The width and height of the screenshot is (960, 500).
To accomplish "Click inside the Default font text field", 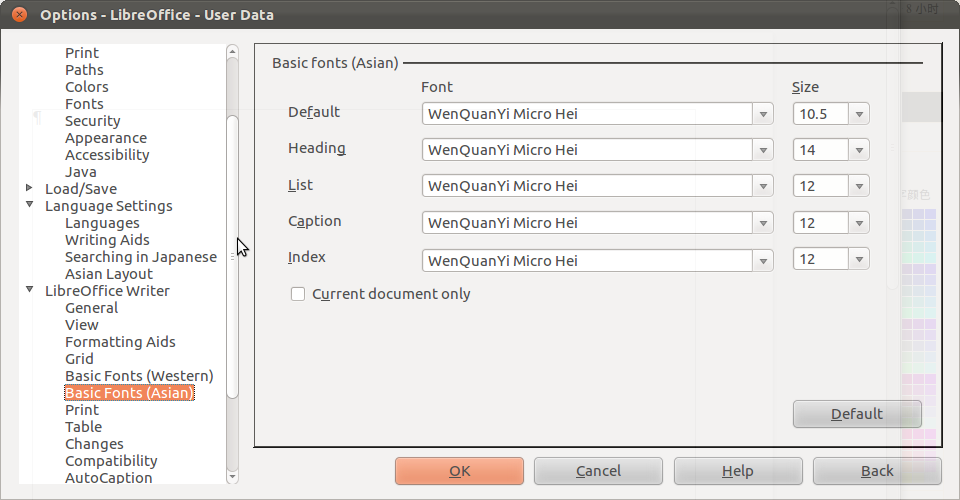I will [x=587, y=114].
